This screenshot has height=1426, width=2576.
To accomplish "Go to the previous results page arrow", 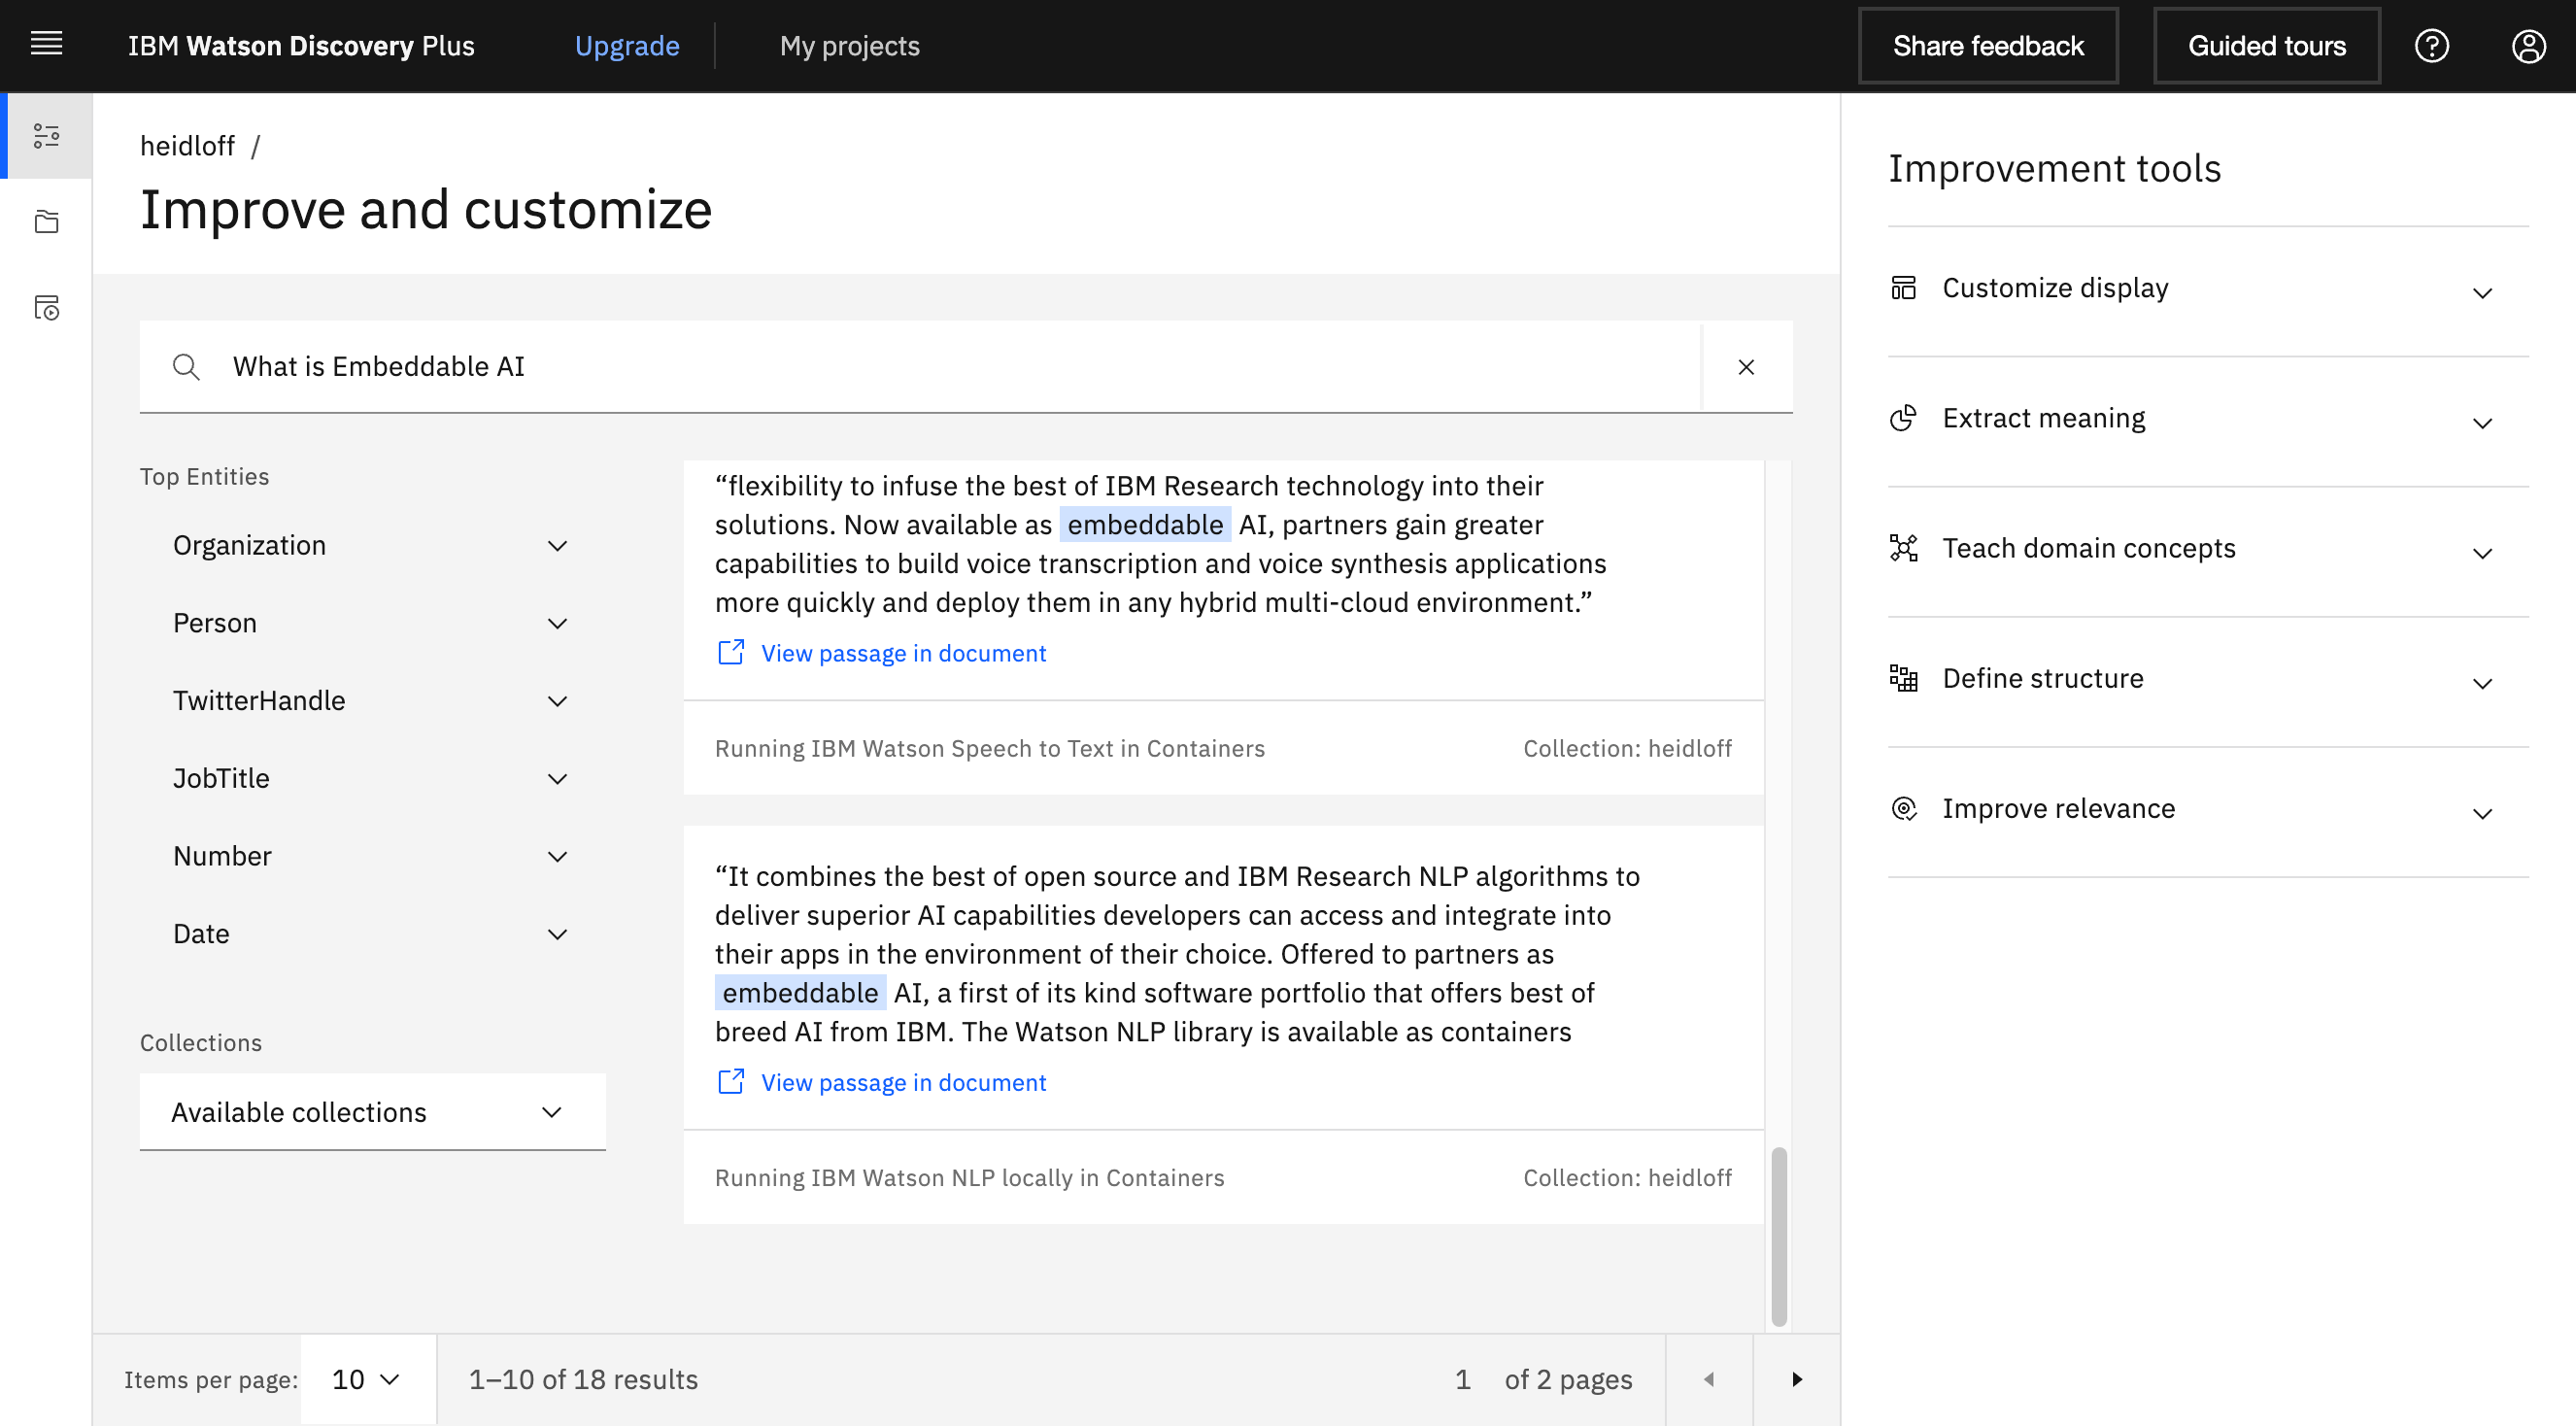I will (1709, 1379).
